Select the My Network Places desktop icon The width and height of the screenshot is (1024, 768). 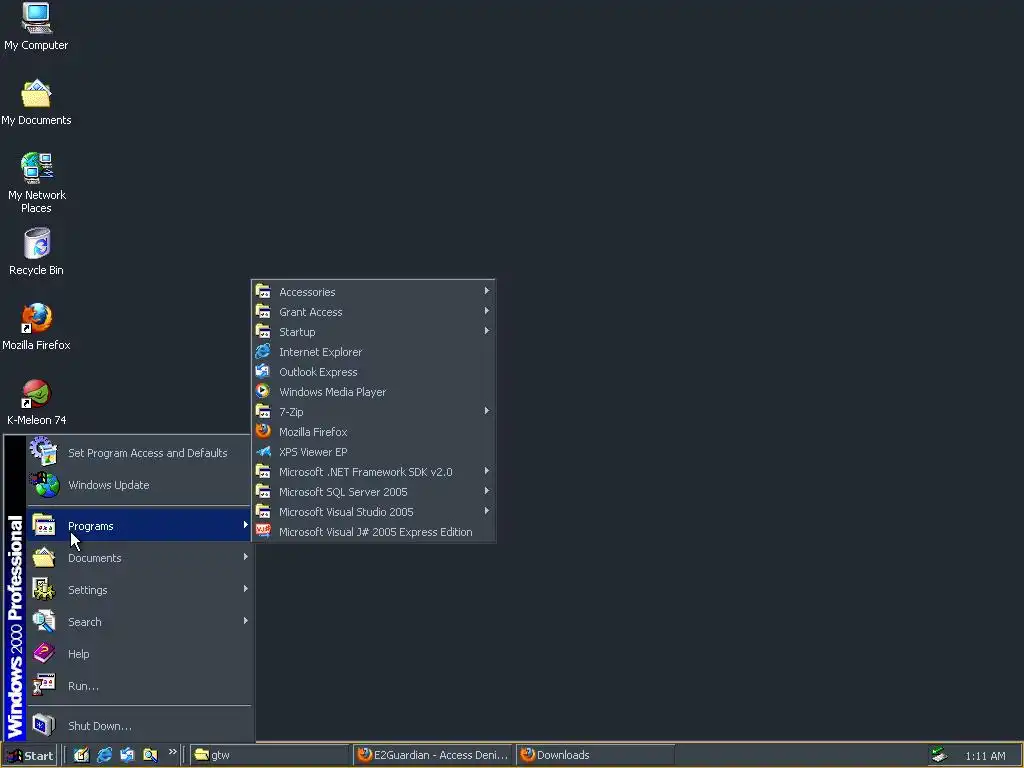click(36, 182)
